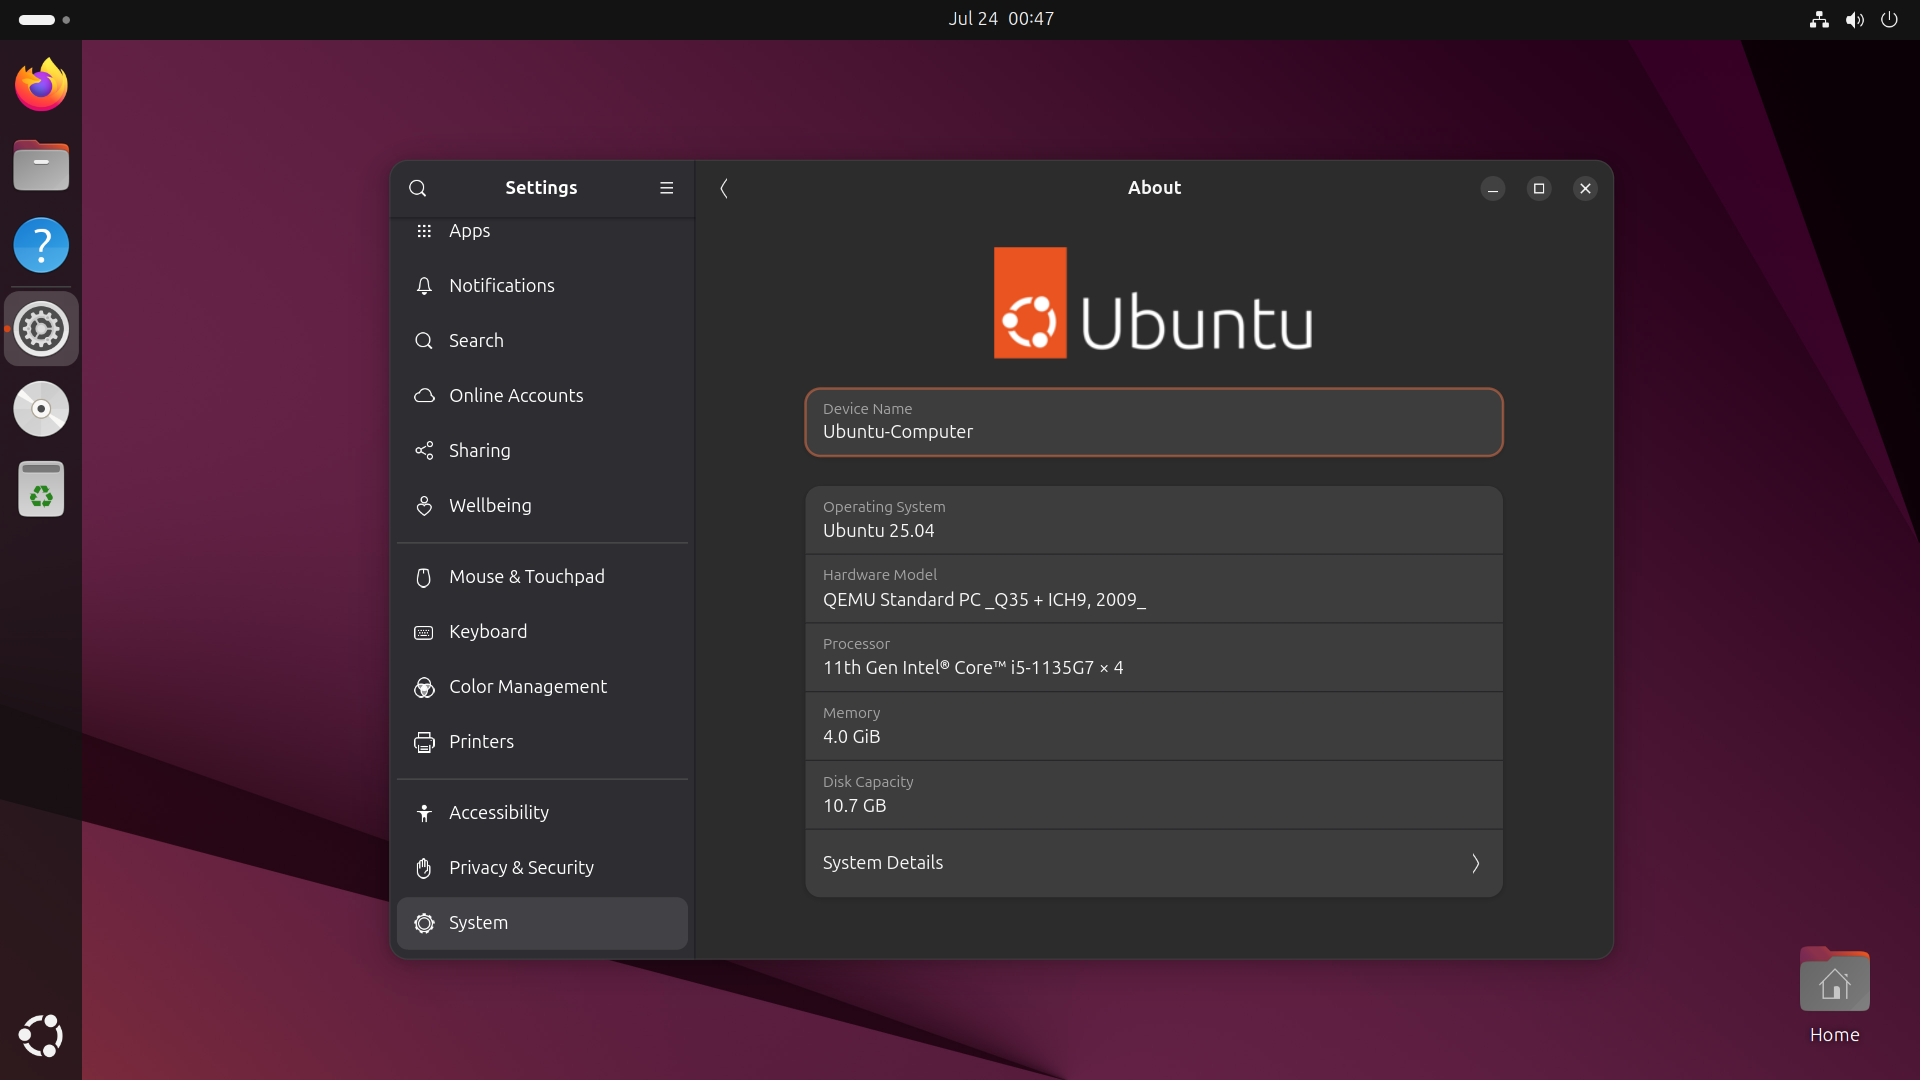Expand the System Details row
This screenshot has width=1920, height=1080.
click(1153, 863)
